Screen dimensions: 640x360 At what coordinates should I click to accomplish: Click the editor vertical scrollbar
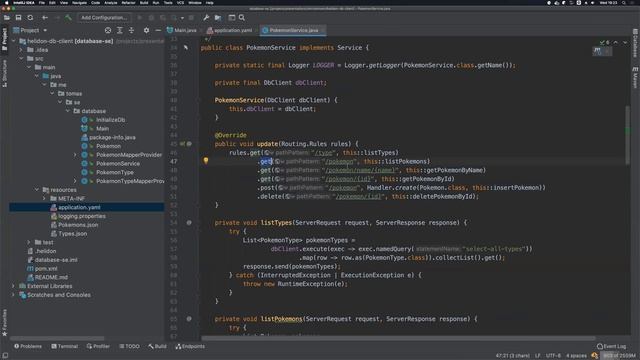[x=627, y=135]
